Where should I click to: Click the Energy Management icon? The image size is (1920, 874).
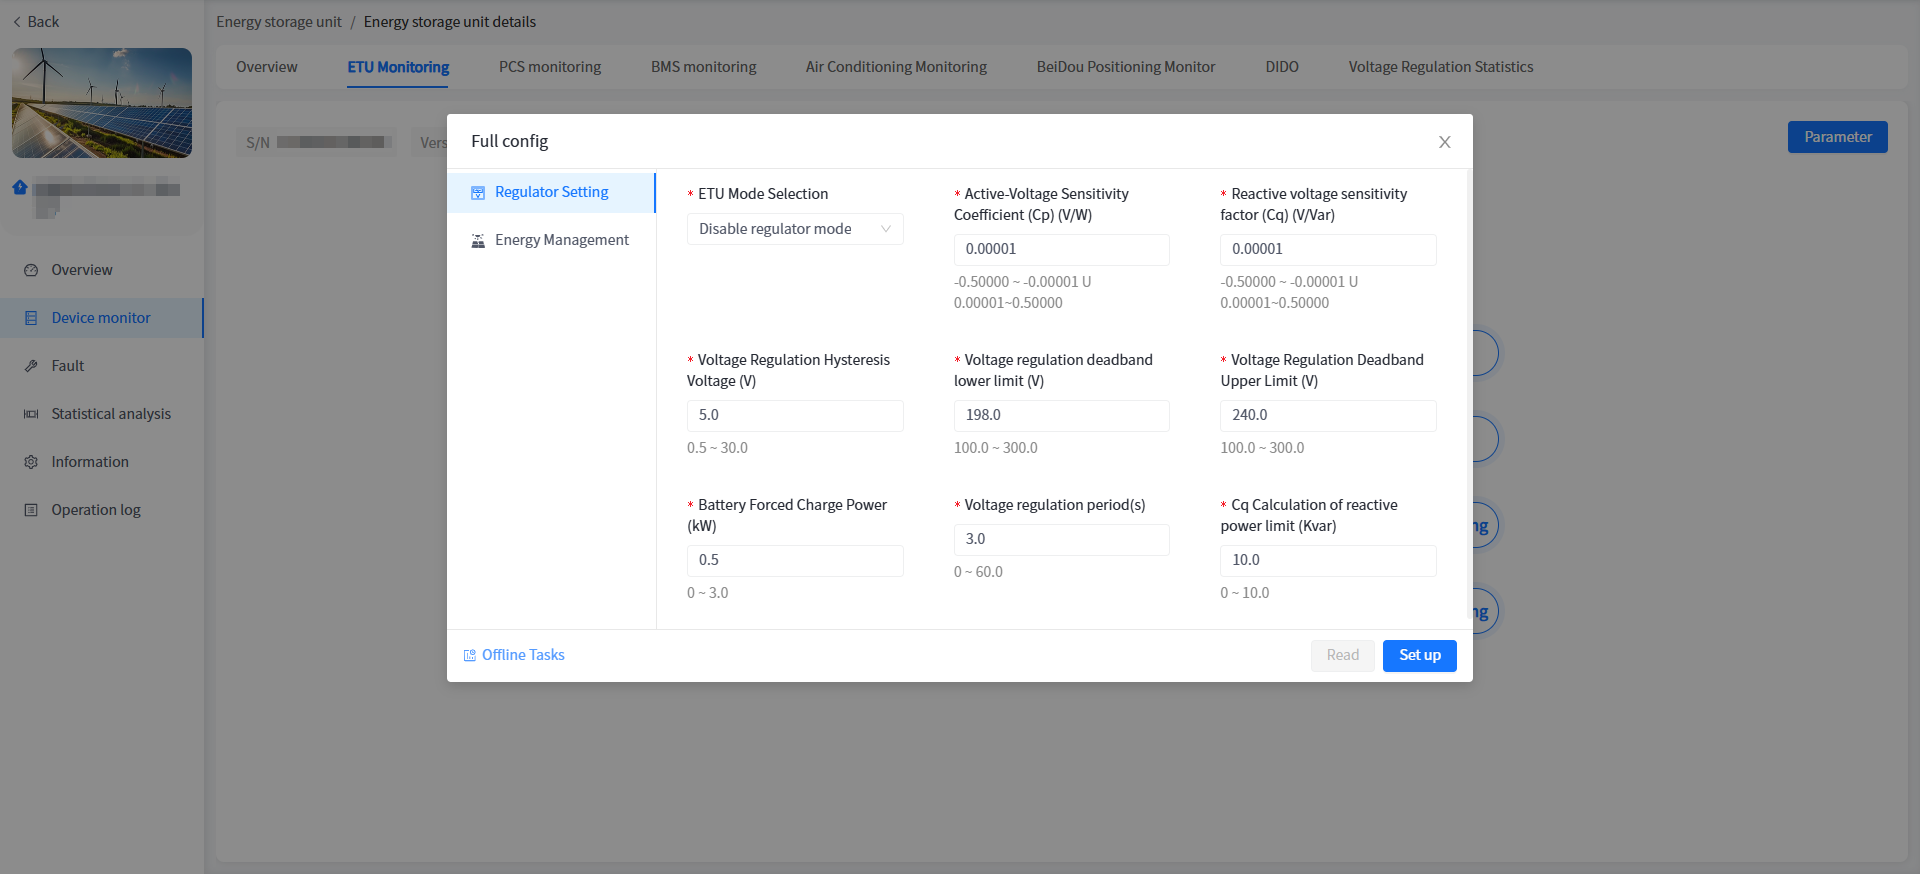point(478,241)
